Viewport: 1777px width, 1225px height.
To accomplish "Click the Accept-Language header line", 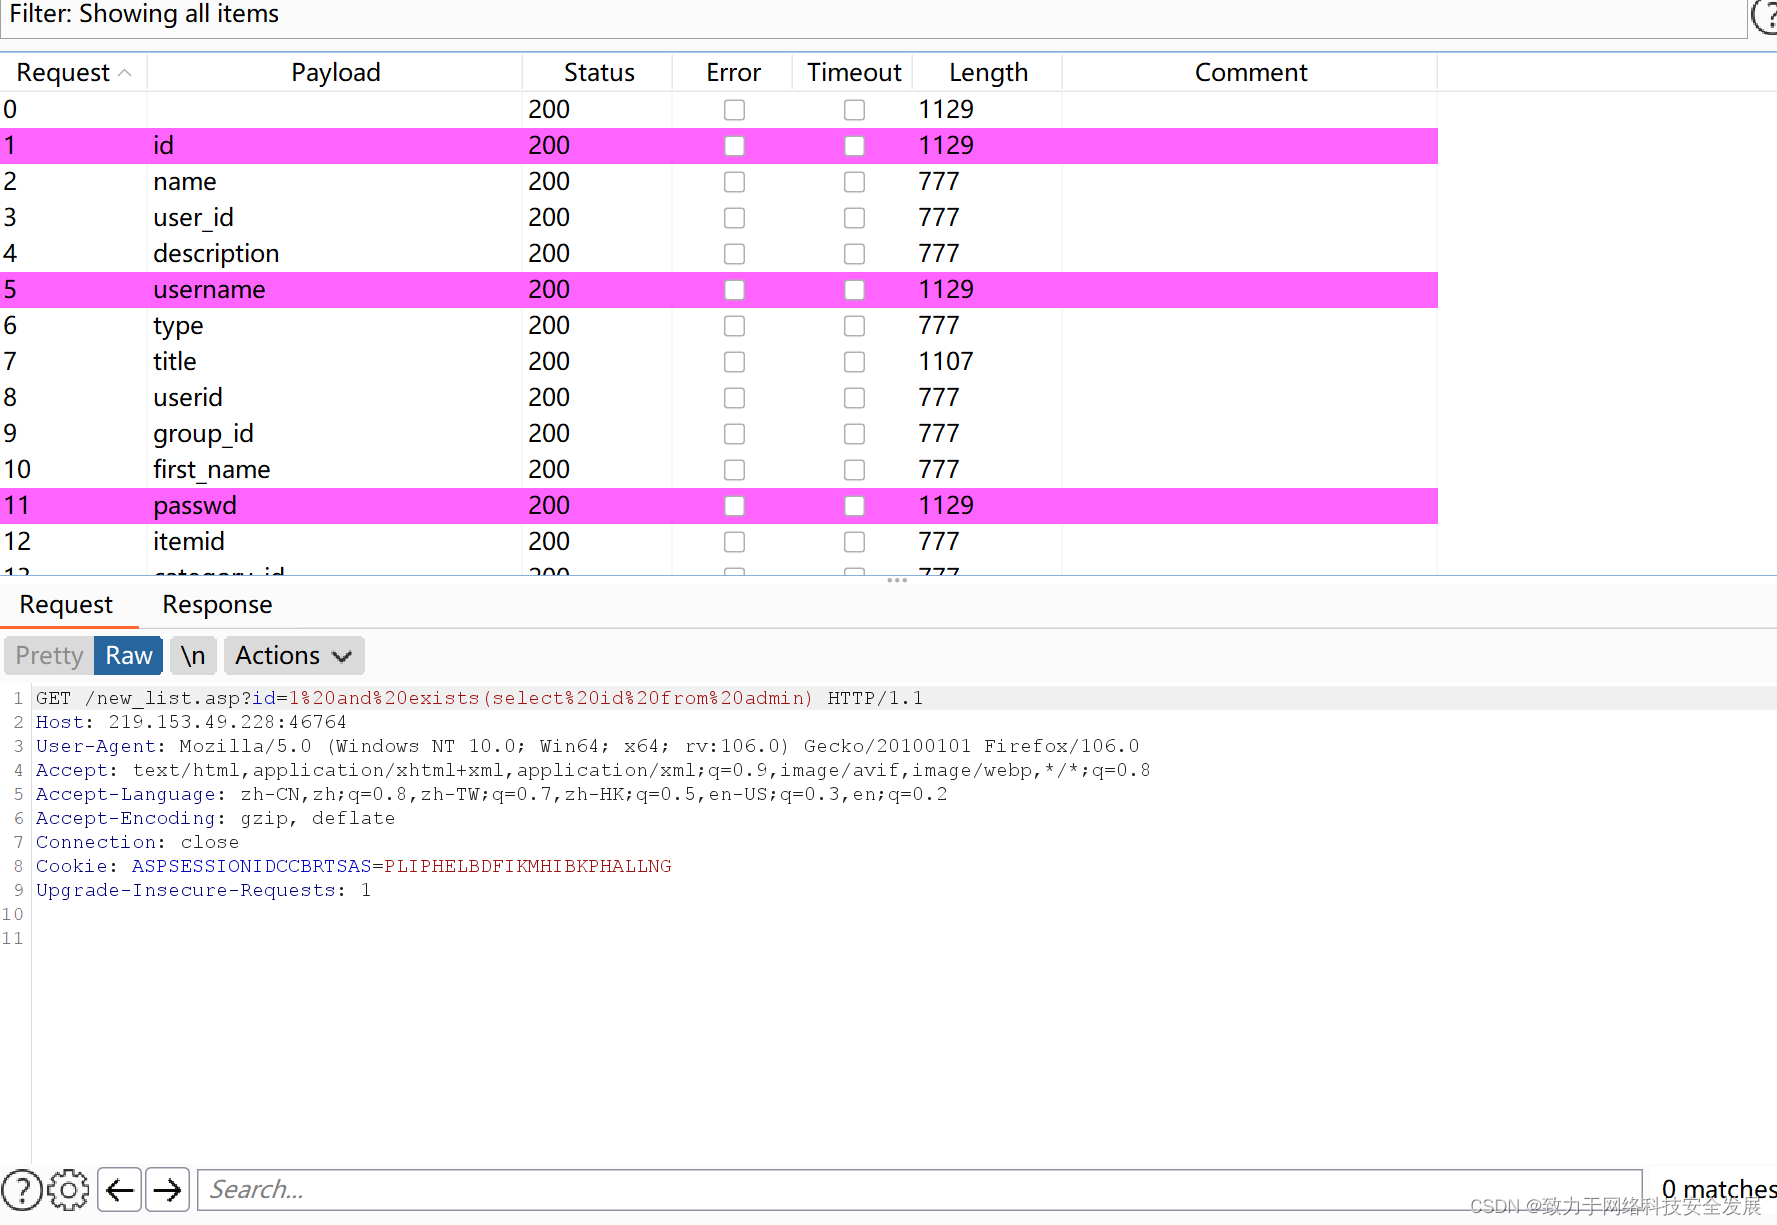I will click(x=491, y=794).
